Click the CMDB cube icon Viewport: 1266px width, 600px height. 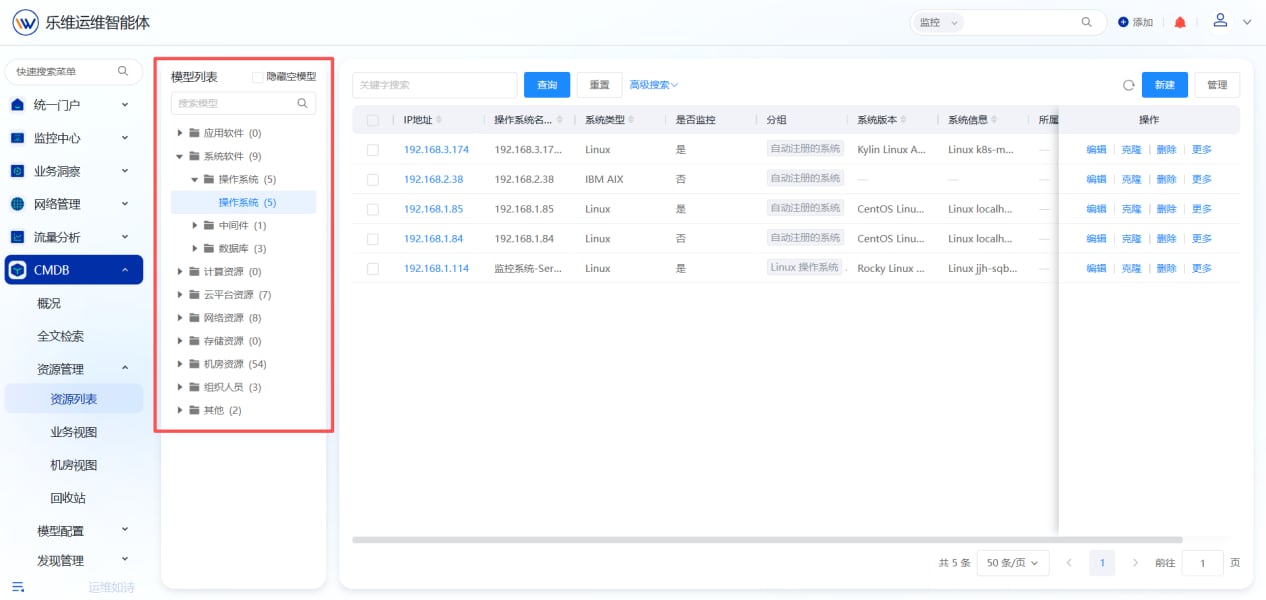(x=17, y=270)
